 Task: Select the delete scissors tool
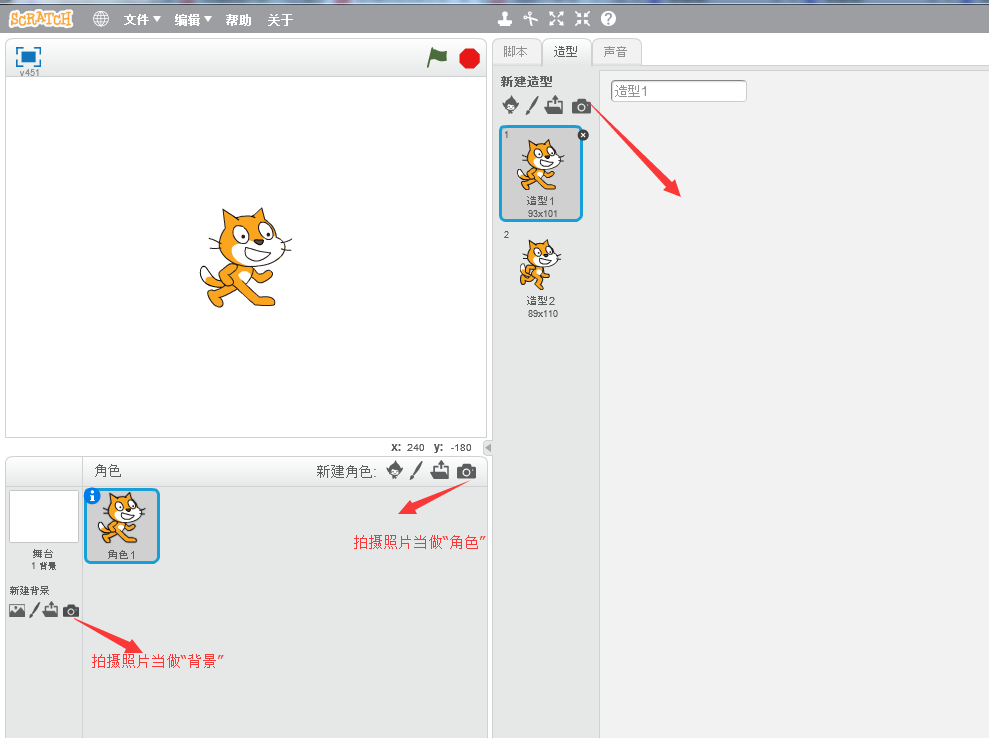pyautogui.click(x=530, y=19)
